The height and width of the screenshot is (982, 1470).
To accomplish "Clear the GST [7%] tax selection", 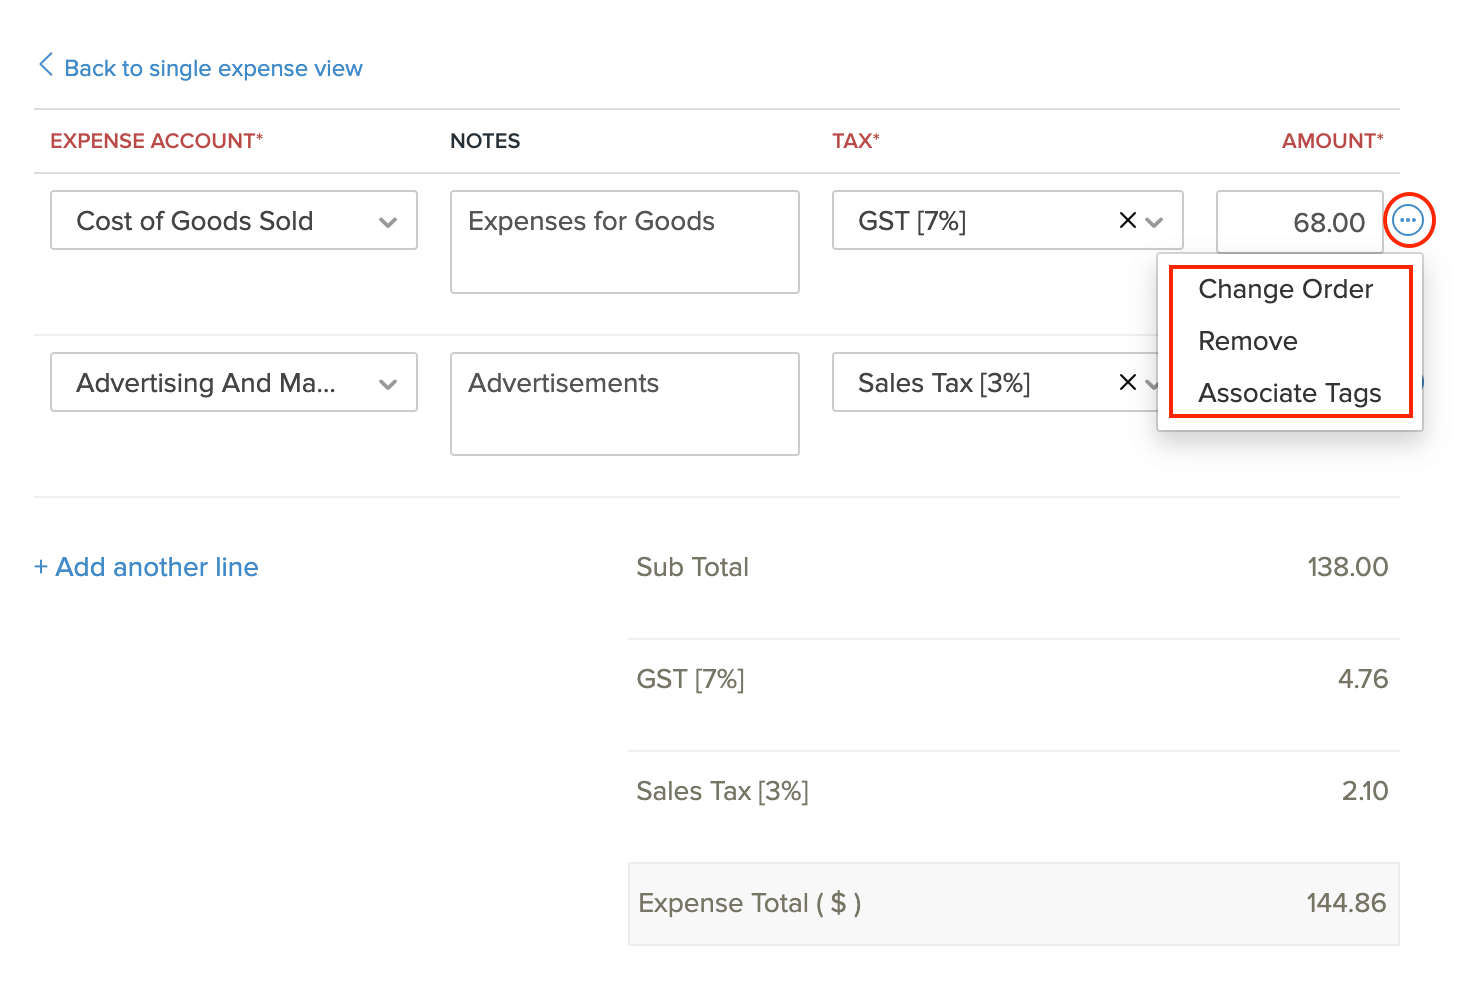I will tap(1127, 220).
